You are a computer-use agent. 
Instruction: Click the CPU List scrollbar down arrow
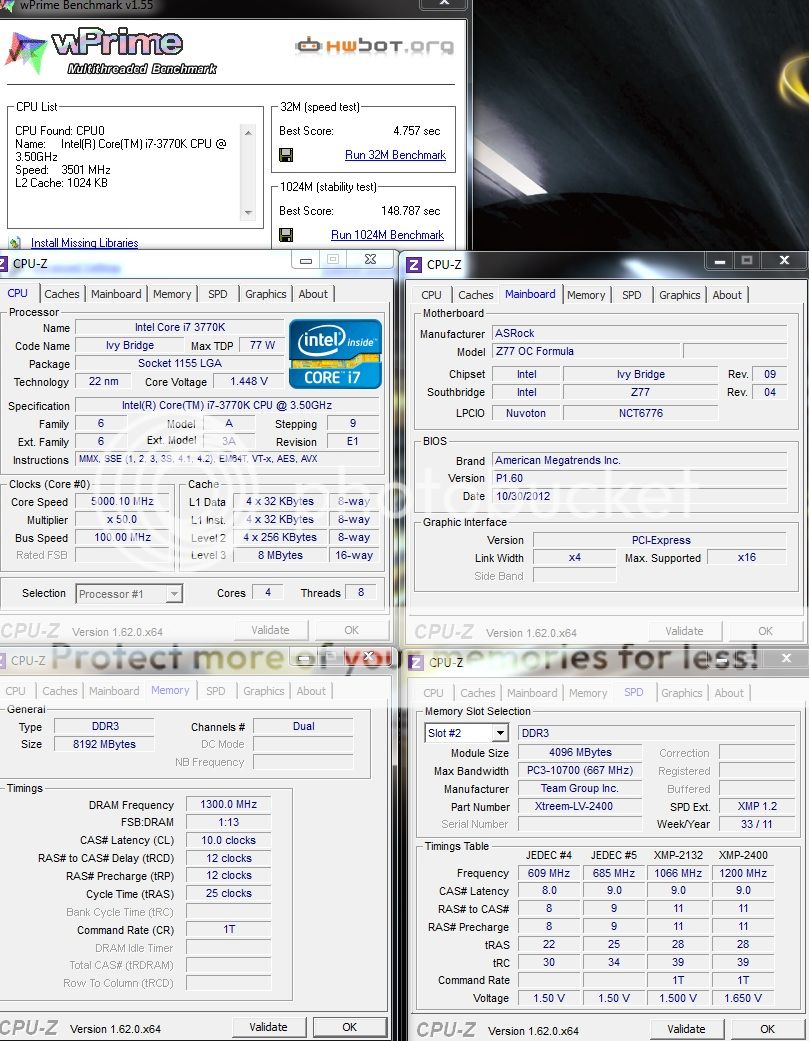(x=248, y=211)
